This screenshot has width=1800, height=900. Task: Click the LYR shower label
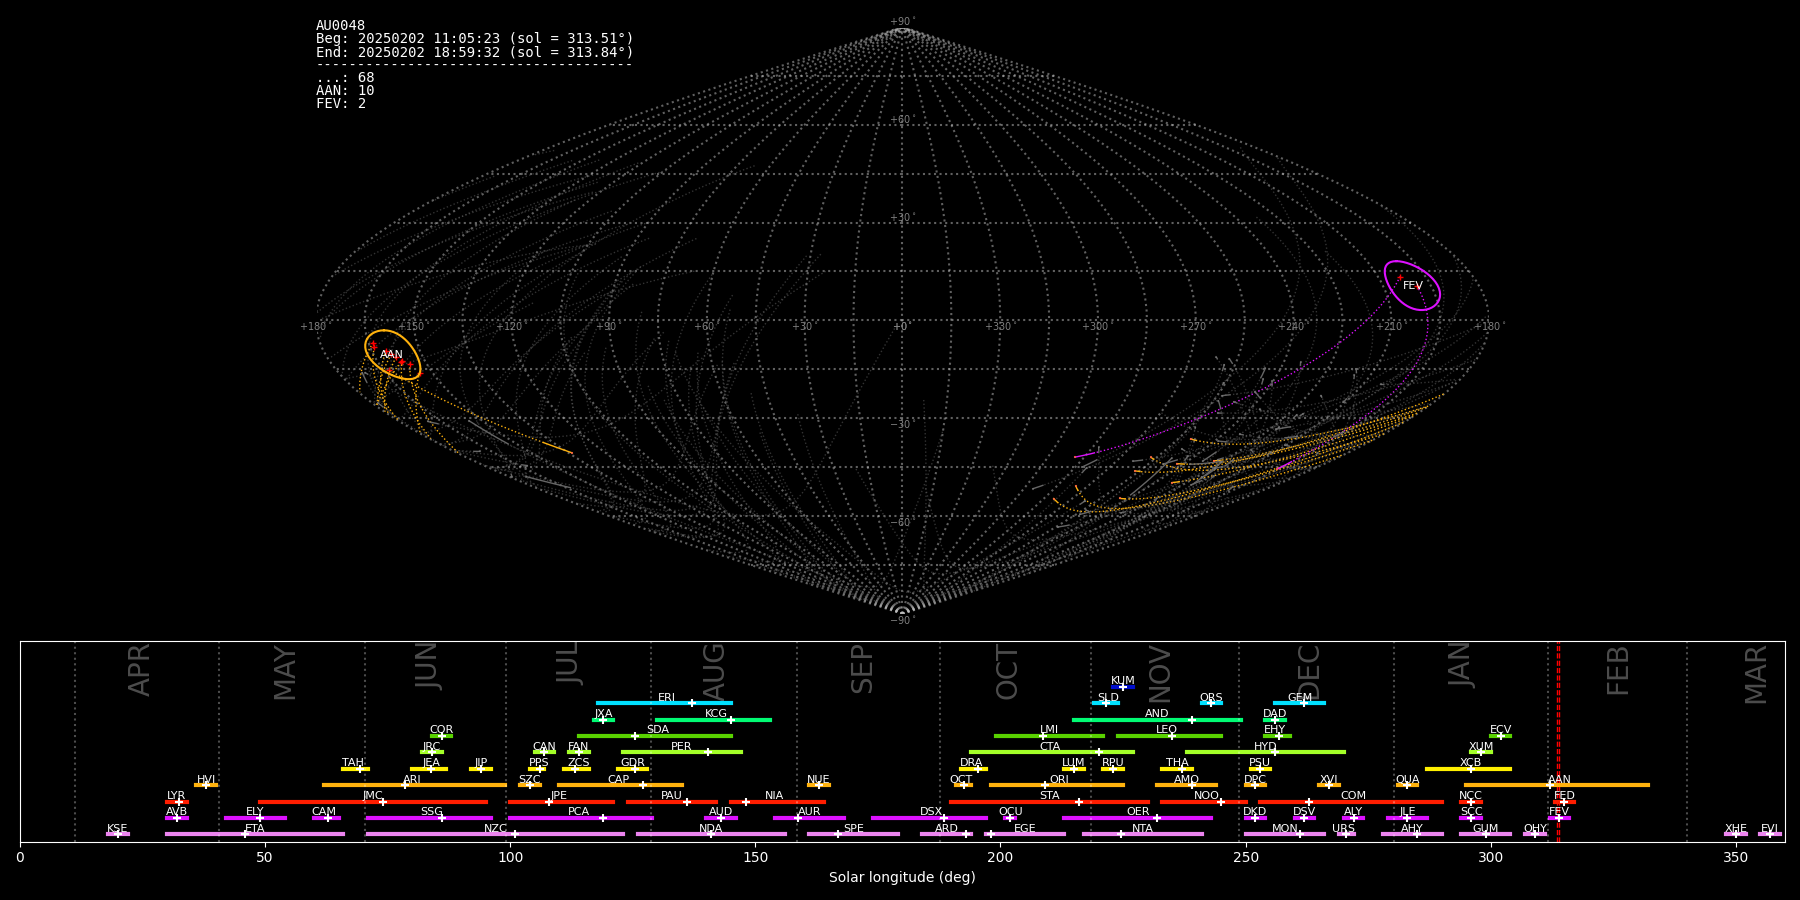point(176,796)
